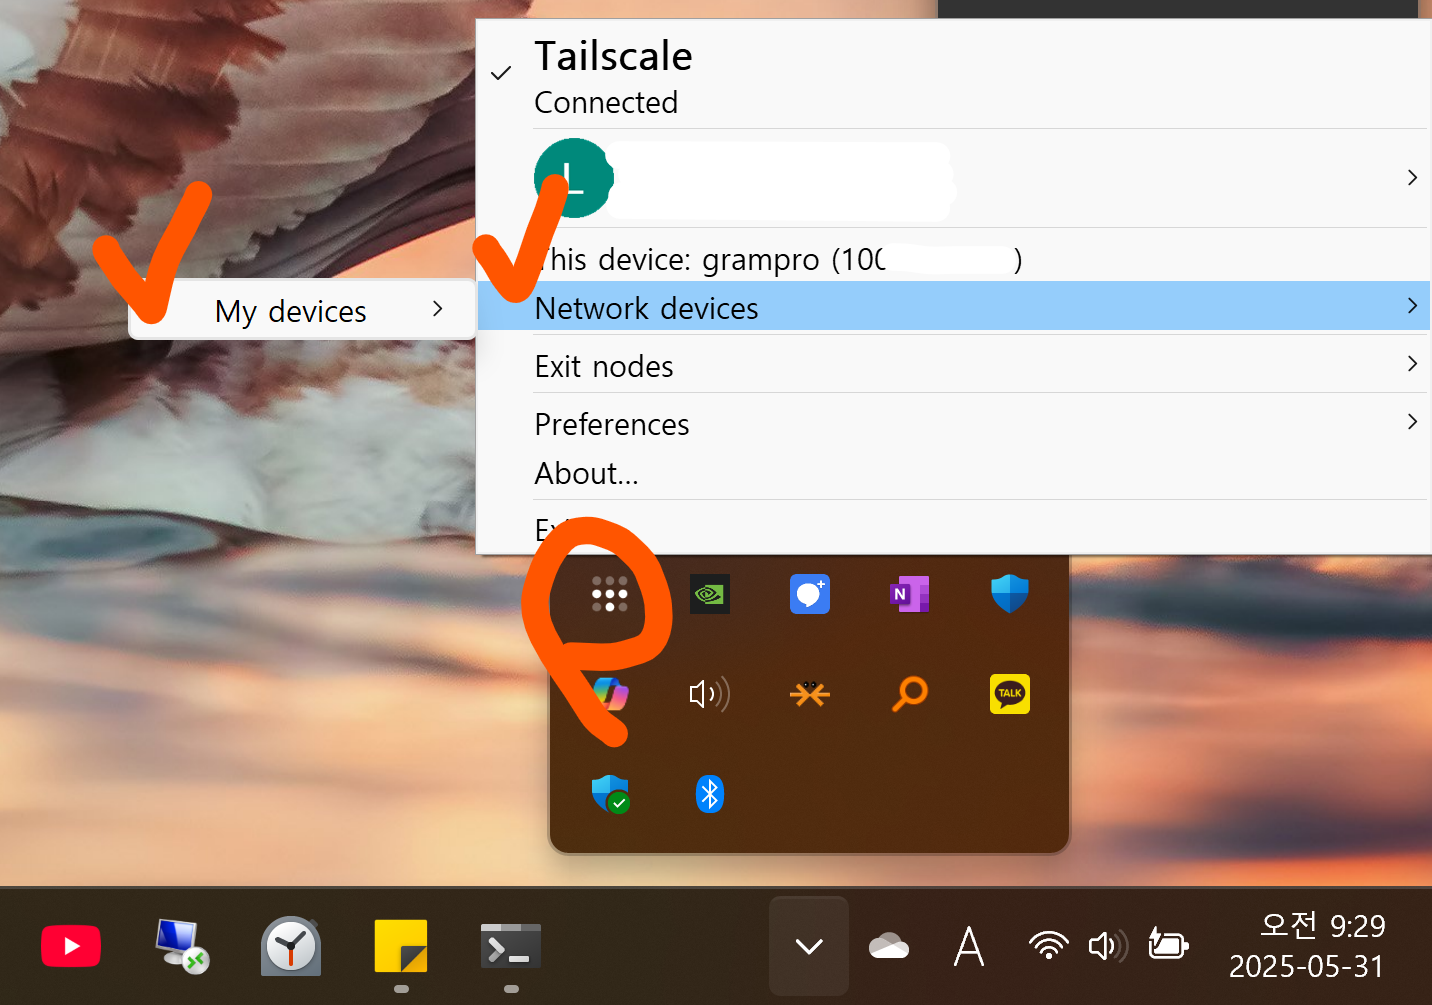
Task: Open Preferences in the Tailscale menu
Action: 612,423
